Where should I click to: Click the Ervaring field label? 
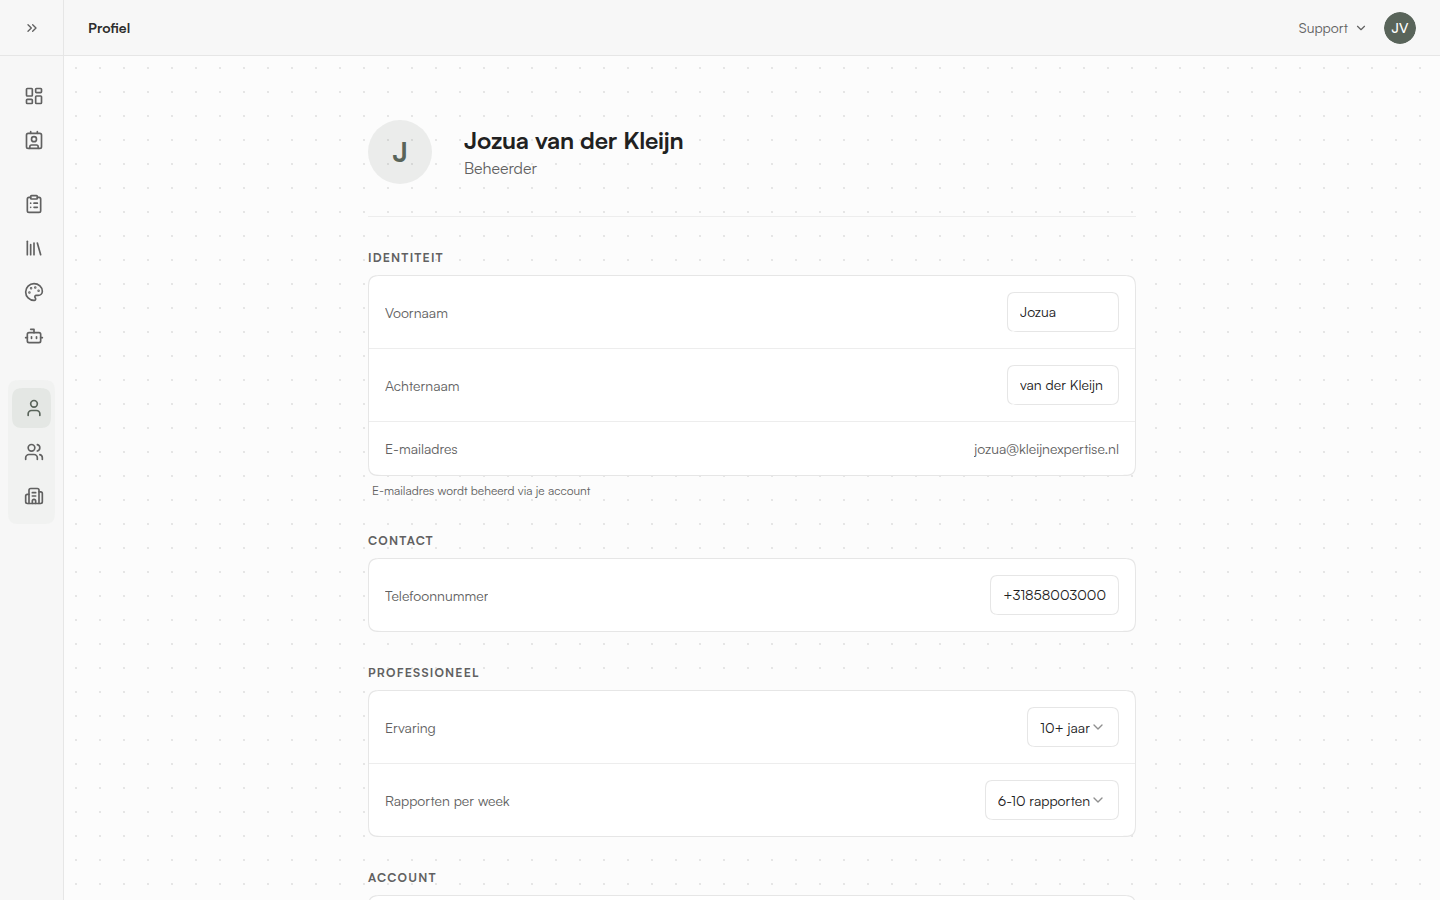click(x=410, y=728)
